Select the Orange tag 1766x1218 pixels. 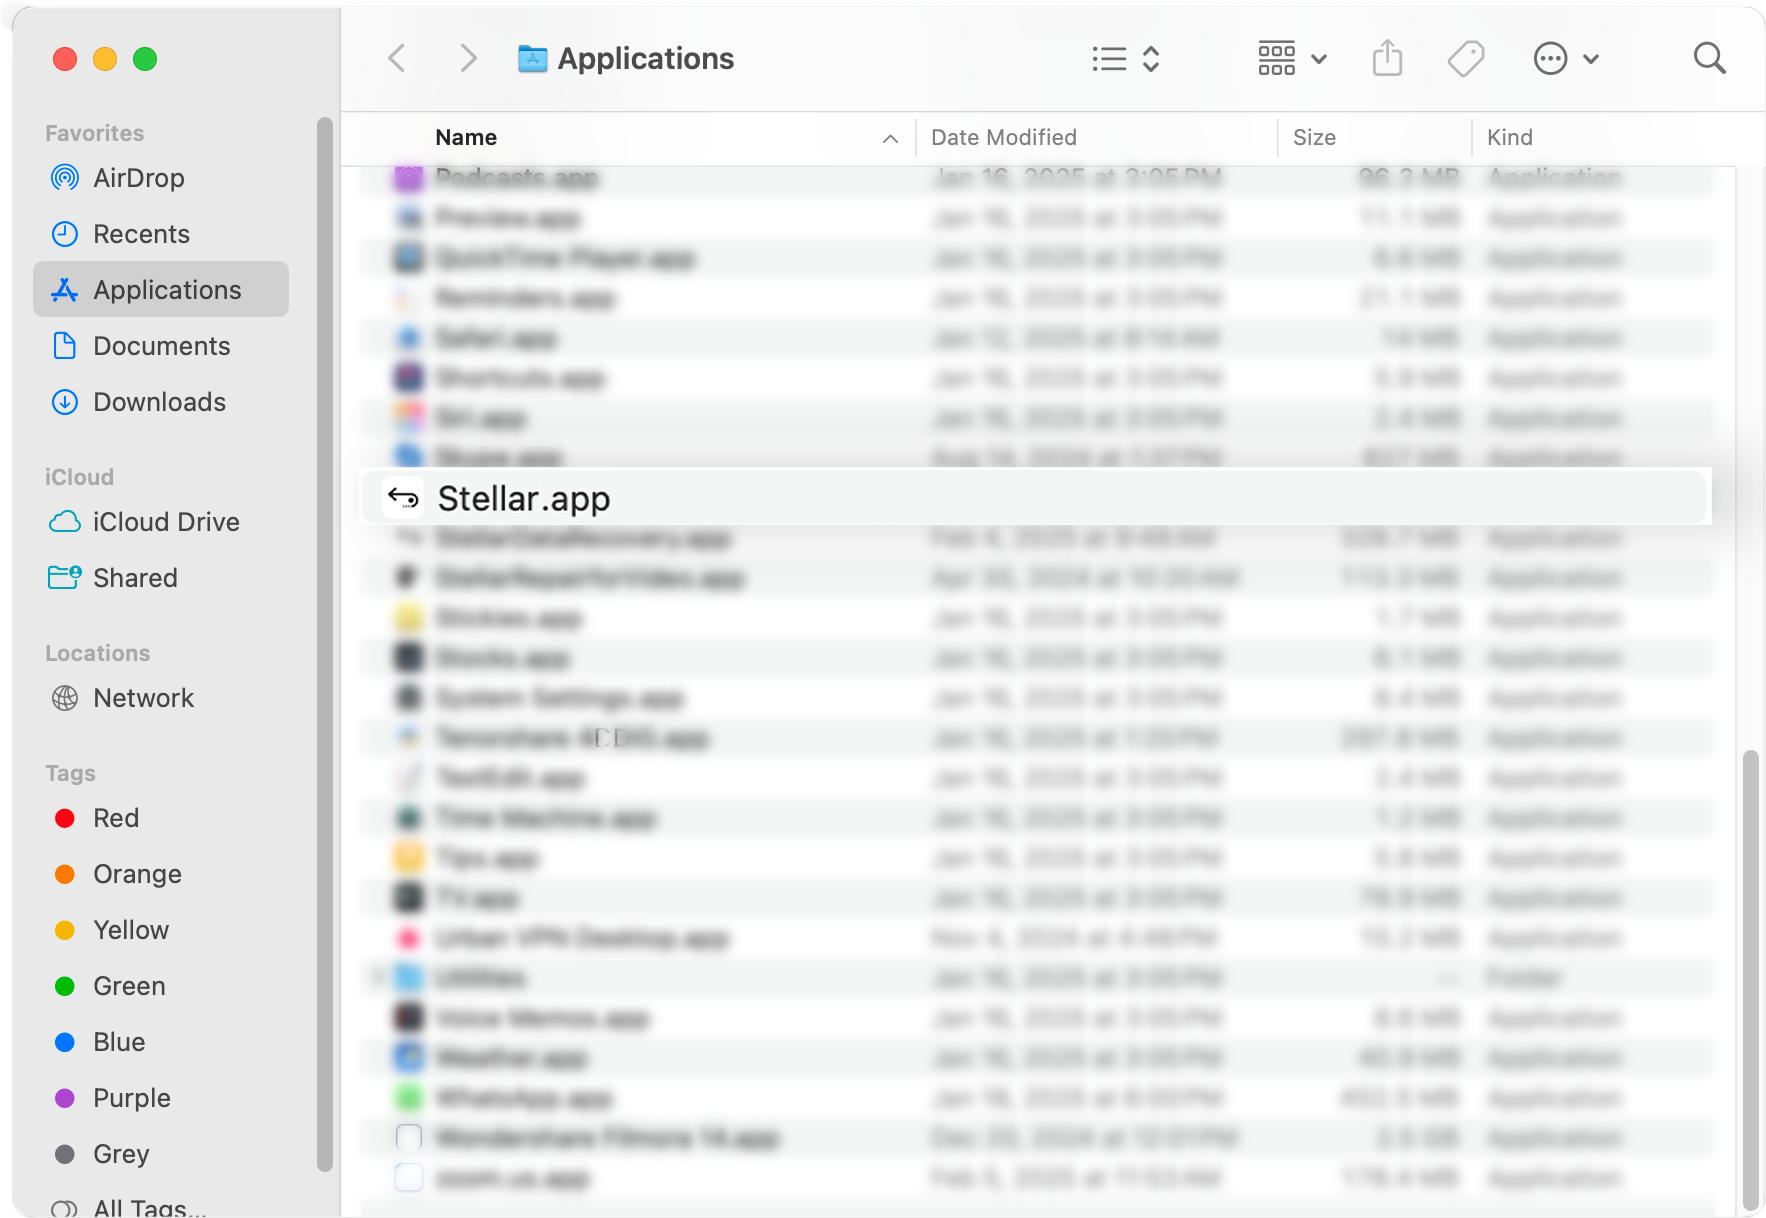[160, 874]
